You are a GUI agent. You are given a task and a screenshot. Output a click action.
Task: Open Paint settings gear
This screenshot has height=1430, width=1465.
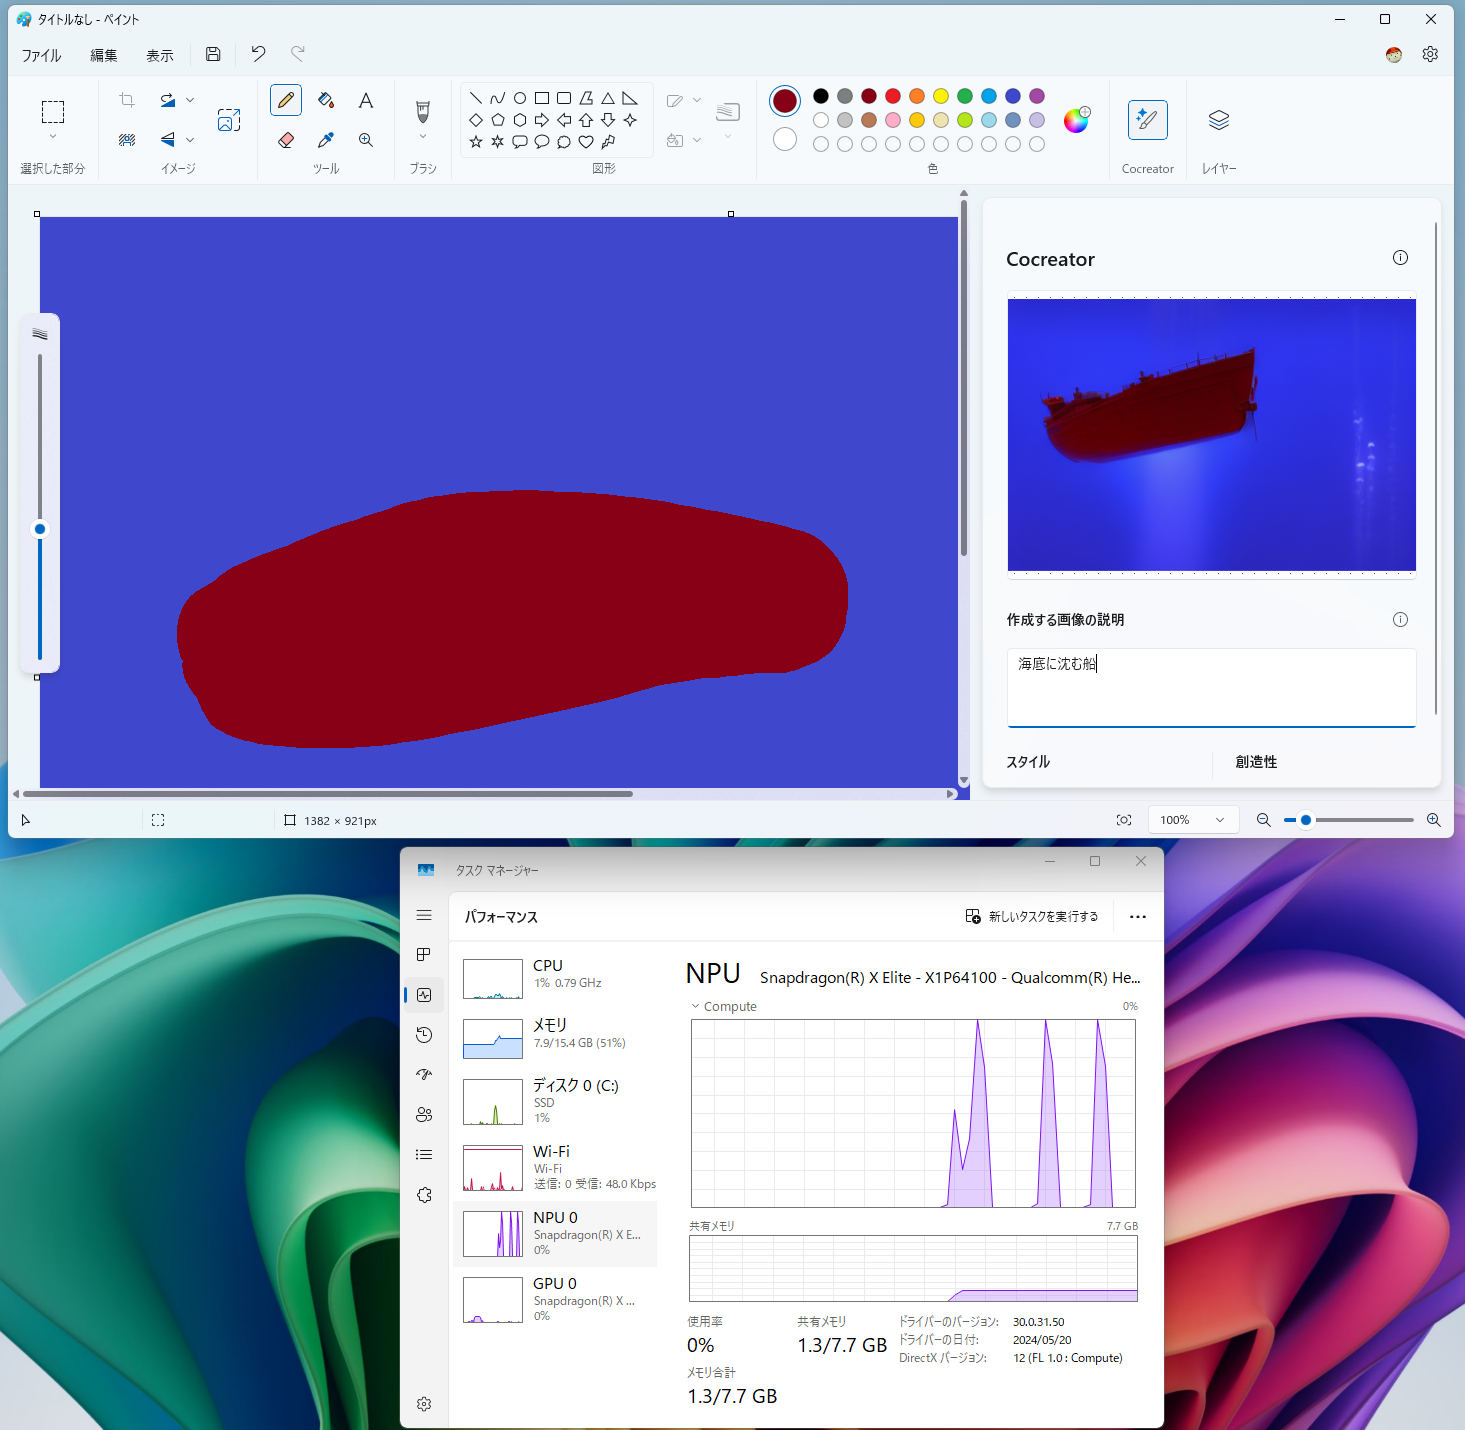tap(1430, 54)
